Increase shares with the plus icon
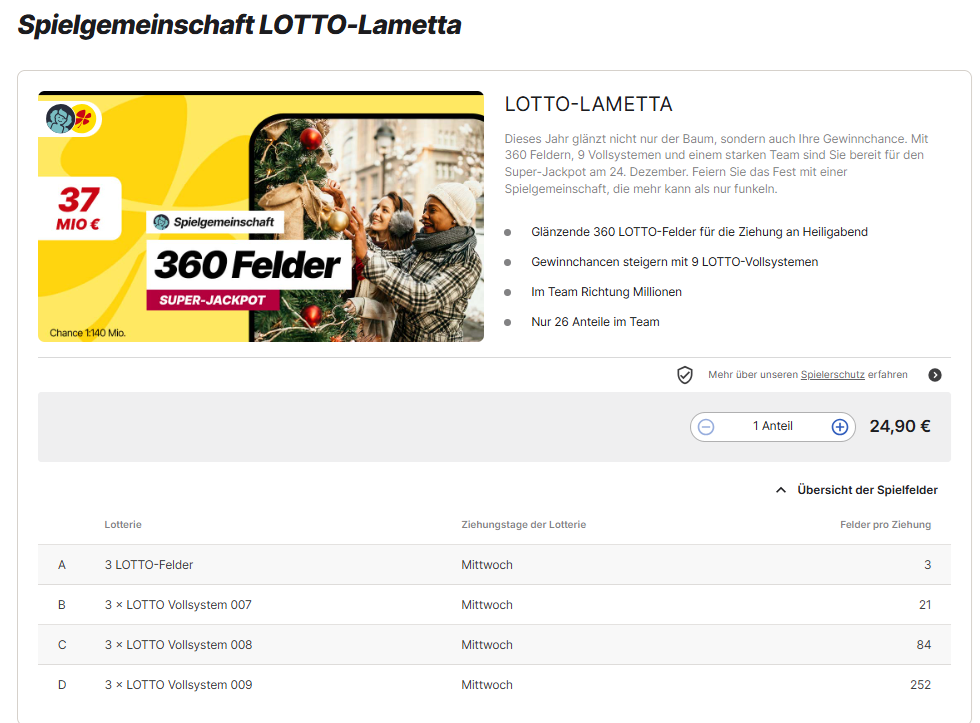This screenshot has width=980, height=723. click(x=839, y=427)
